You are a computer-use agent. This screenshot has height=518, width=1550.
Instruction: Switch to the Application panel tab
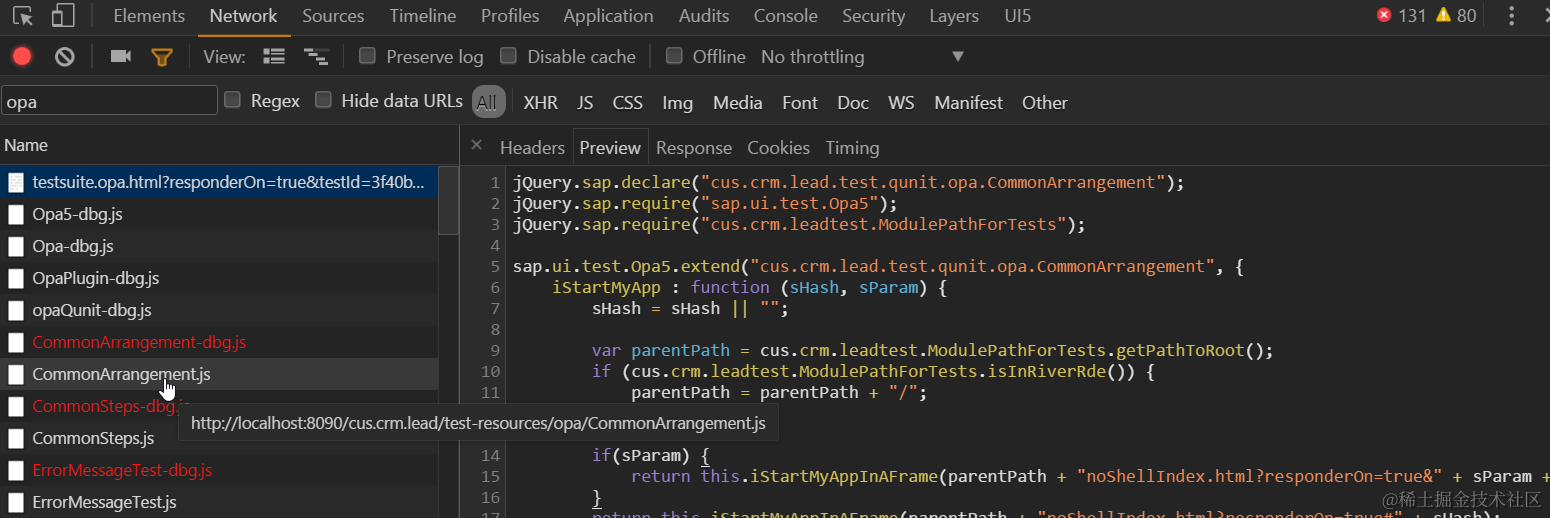click(x=608, y=16)
